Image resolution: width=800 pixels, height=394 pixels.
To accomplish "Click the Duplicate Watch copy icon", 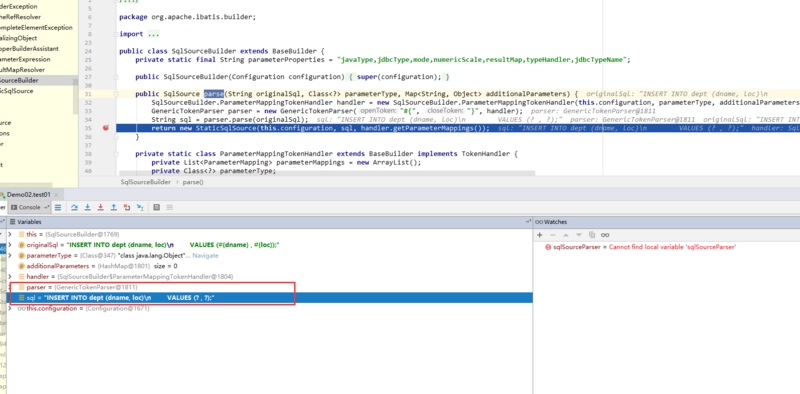I will (x=592, y=235).
